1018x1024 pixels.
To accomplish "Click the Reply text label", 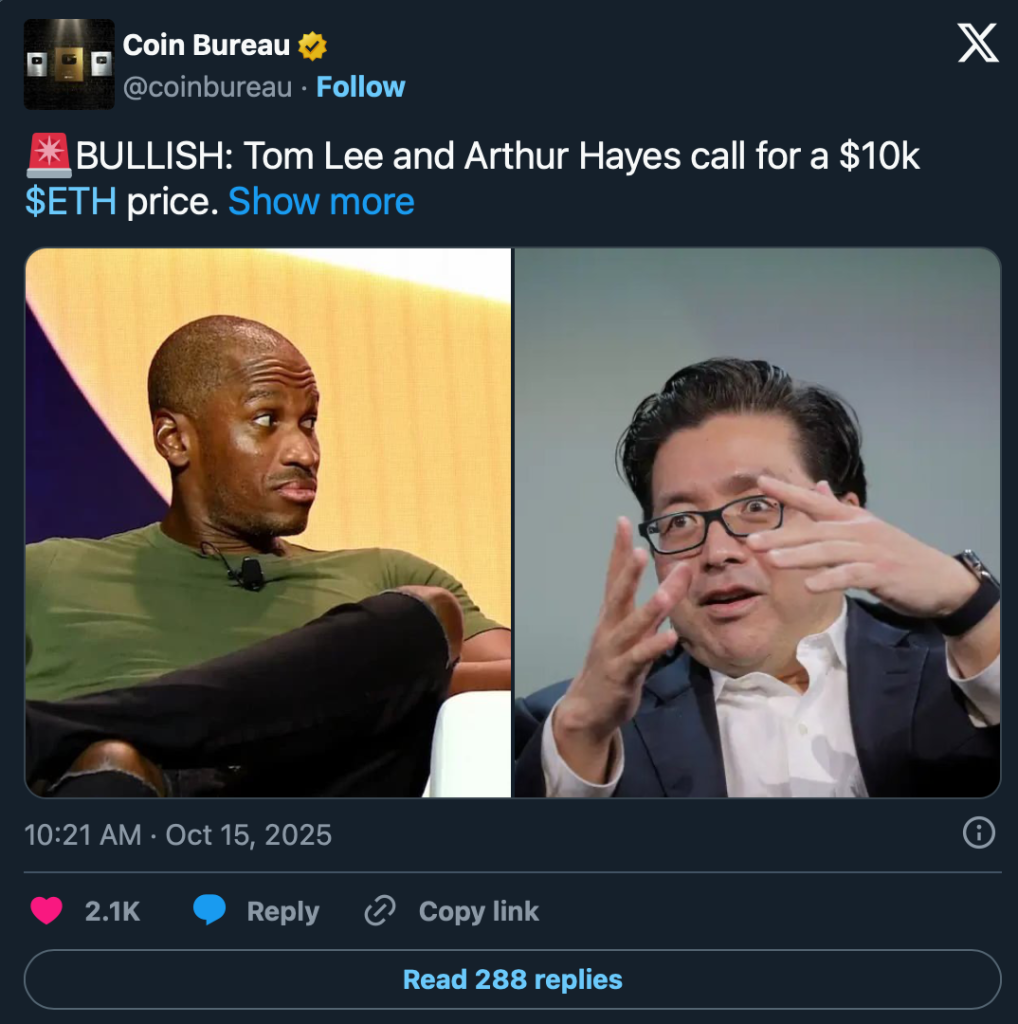I will point(283,911).
